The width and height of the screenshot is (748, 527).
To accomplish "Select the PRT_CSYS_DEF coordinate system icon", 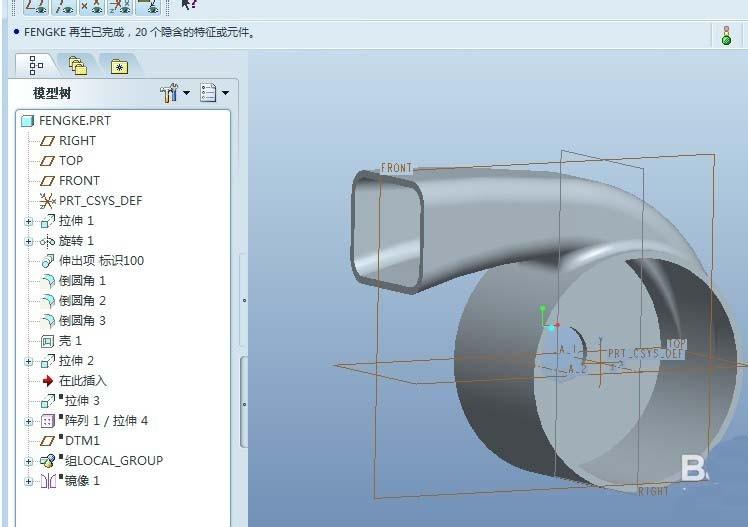I will [47, 201].
